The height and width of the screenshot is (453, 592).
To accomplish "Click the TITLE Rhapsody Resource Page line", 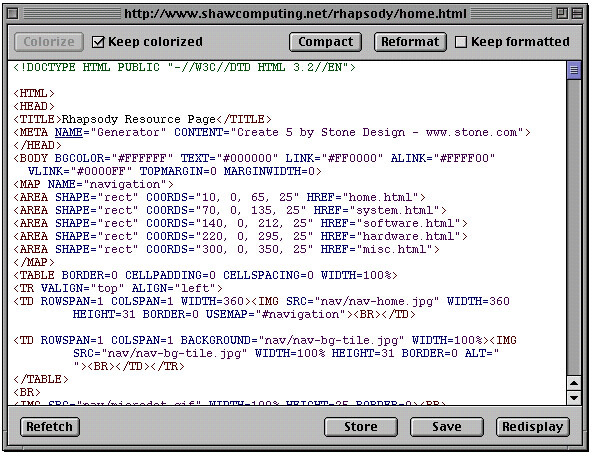I will coord(142,120).
